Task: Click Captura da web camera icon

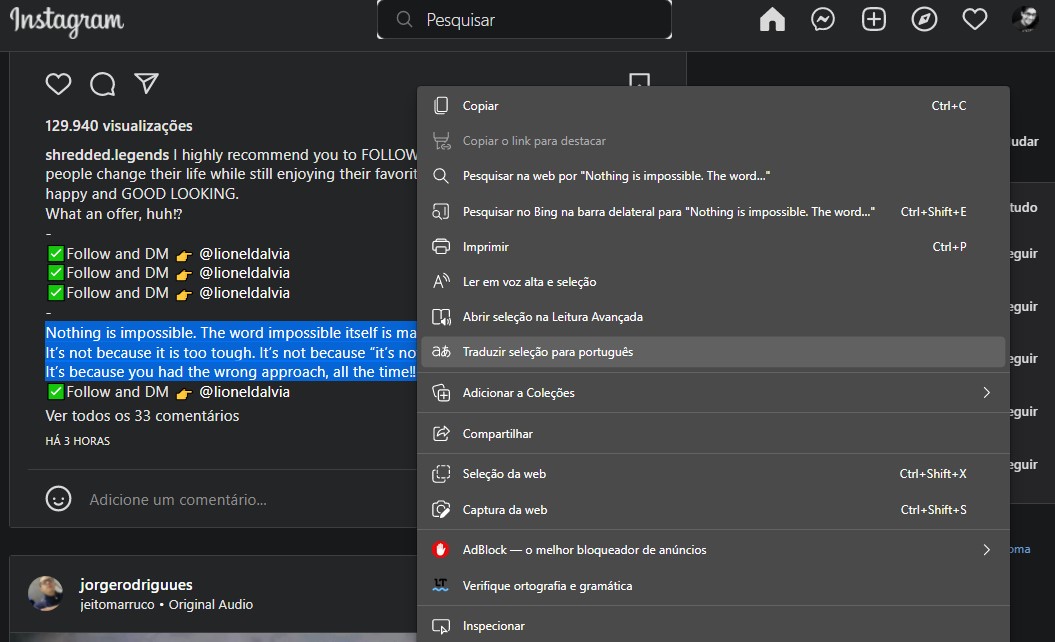Action: coord(441,510)
